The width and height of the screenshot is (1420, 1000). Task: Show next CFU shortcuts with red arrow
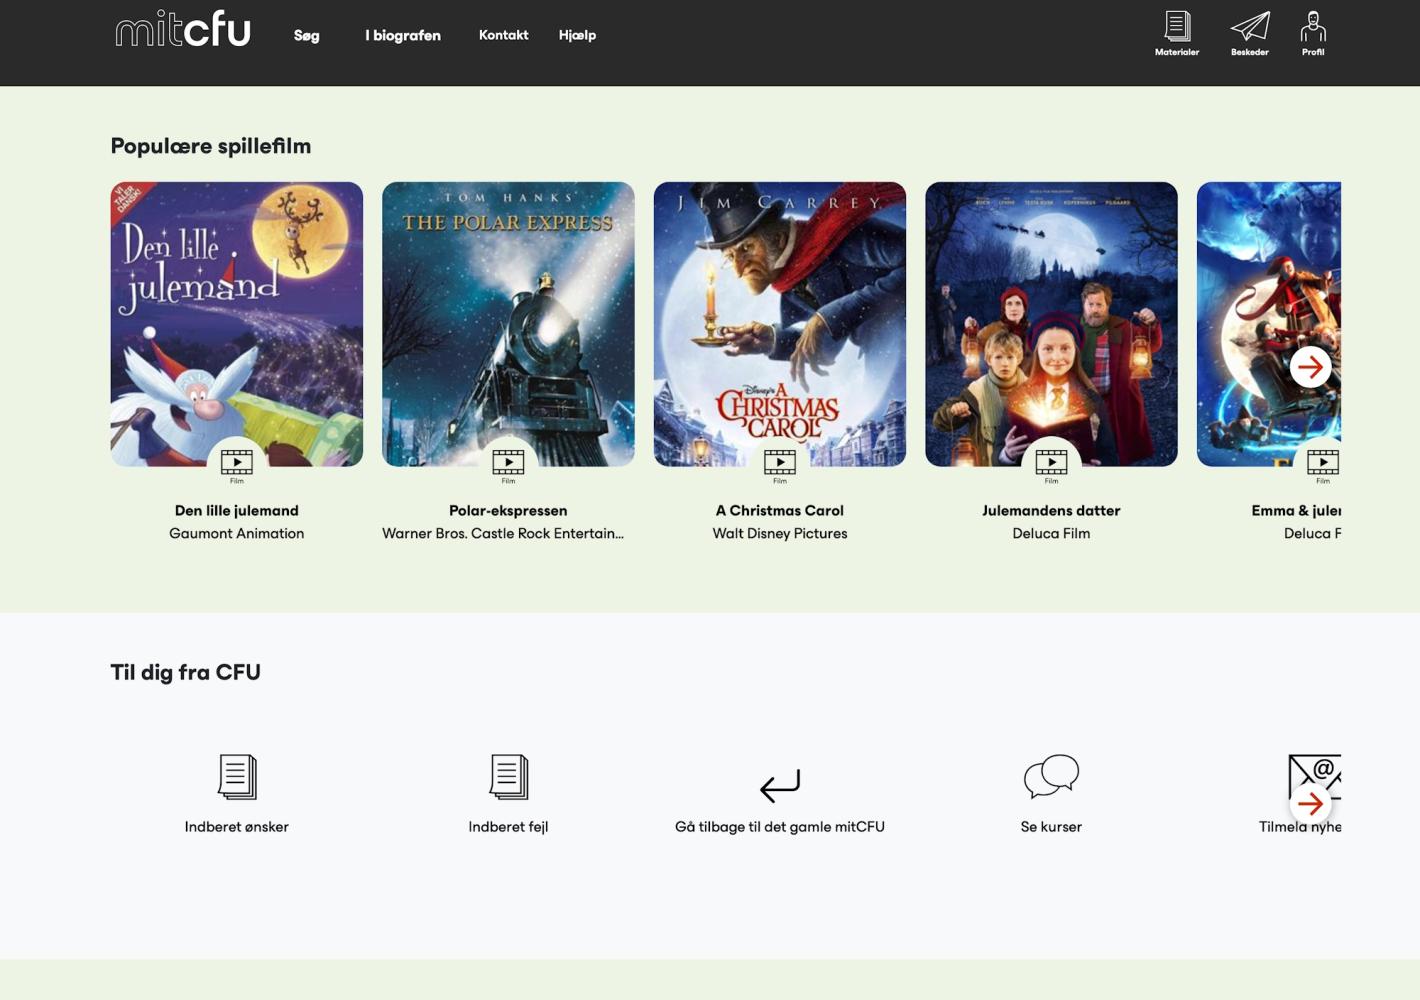[x=1310, y=803]
